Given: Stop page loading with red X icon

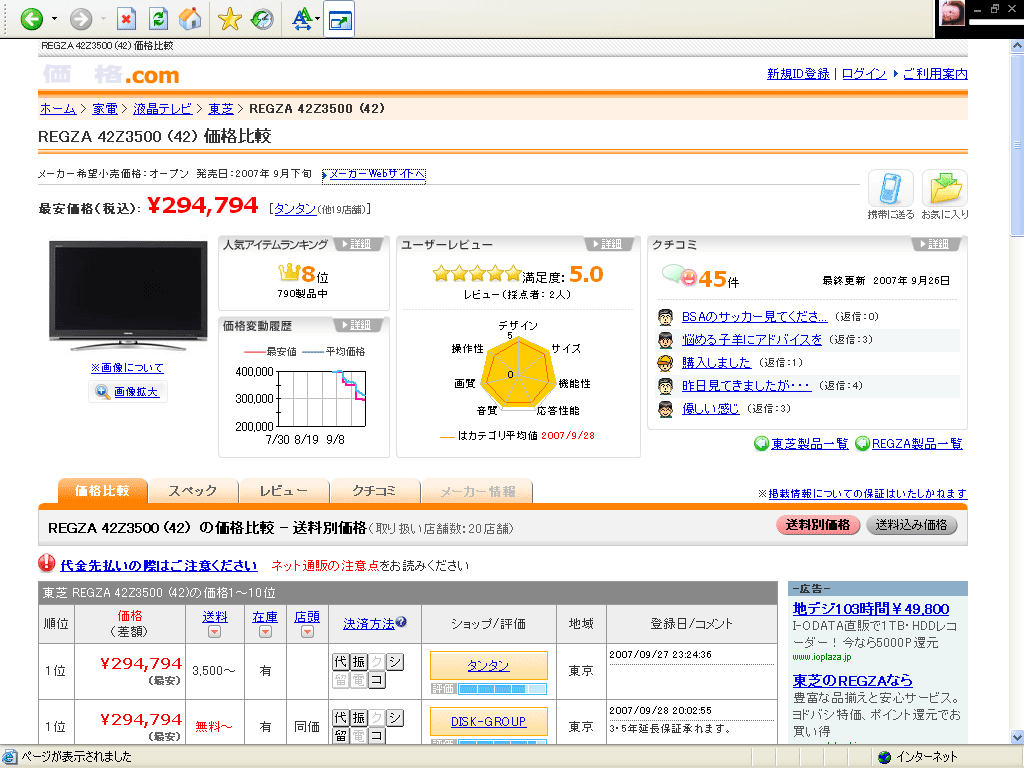Looking at the screenshot, I should (x=126, y=19).
